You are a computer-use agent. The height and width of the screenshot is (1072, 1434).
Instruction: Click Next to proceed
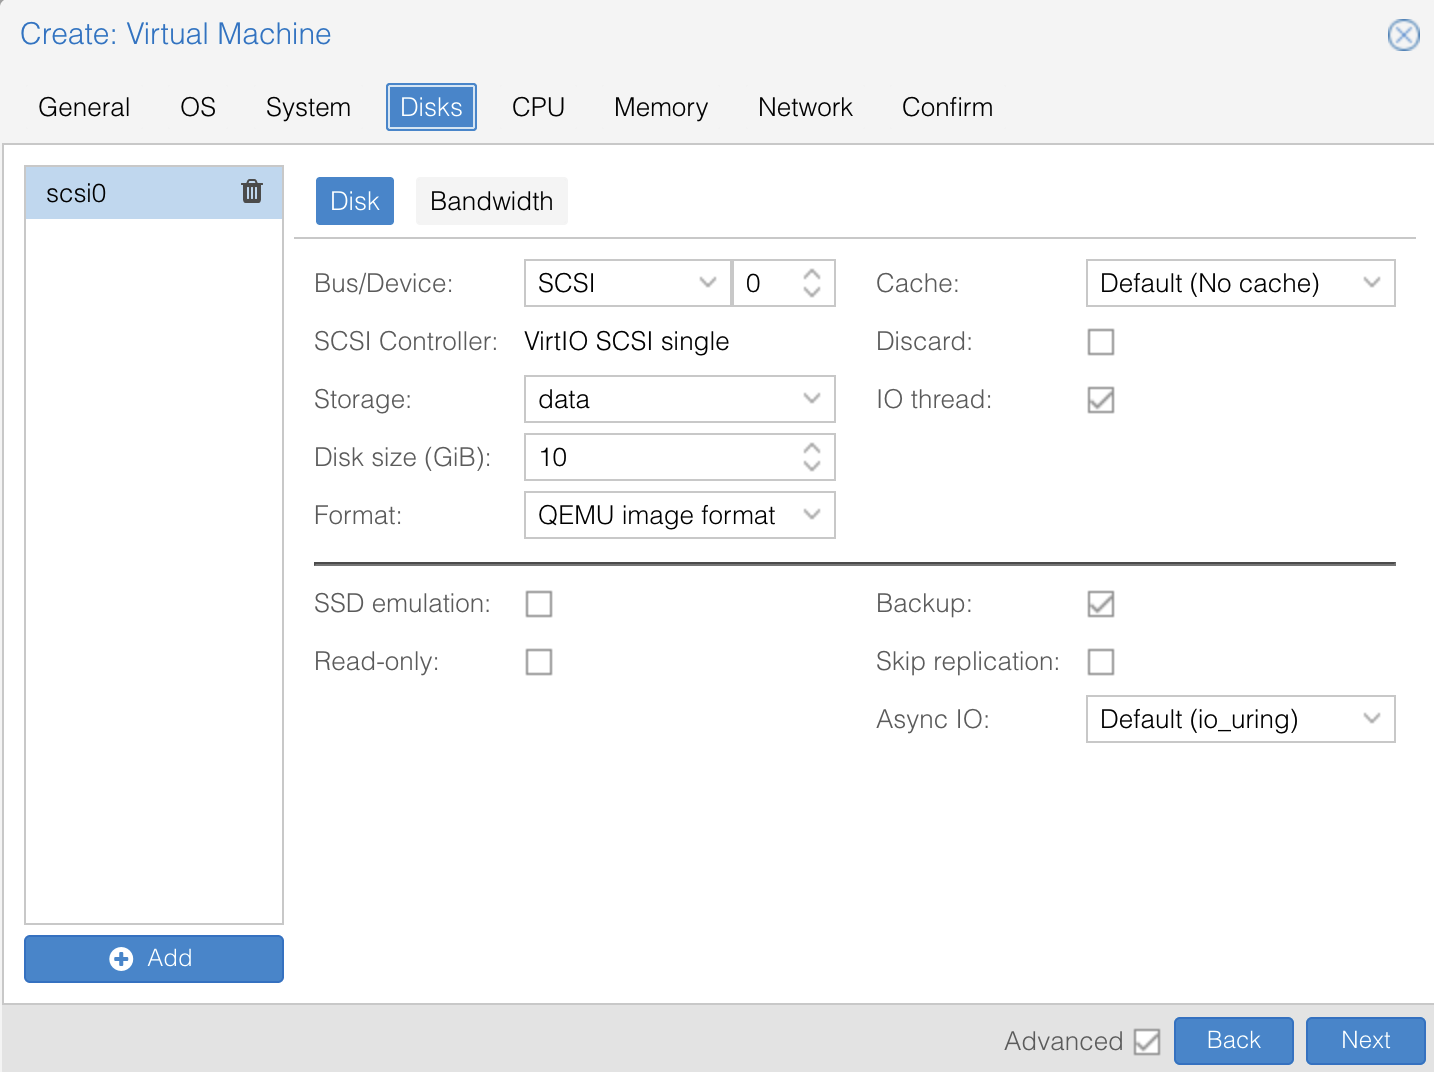pos(1365,1040)
